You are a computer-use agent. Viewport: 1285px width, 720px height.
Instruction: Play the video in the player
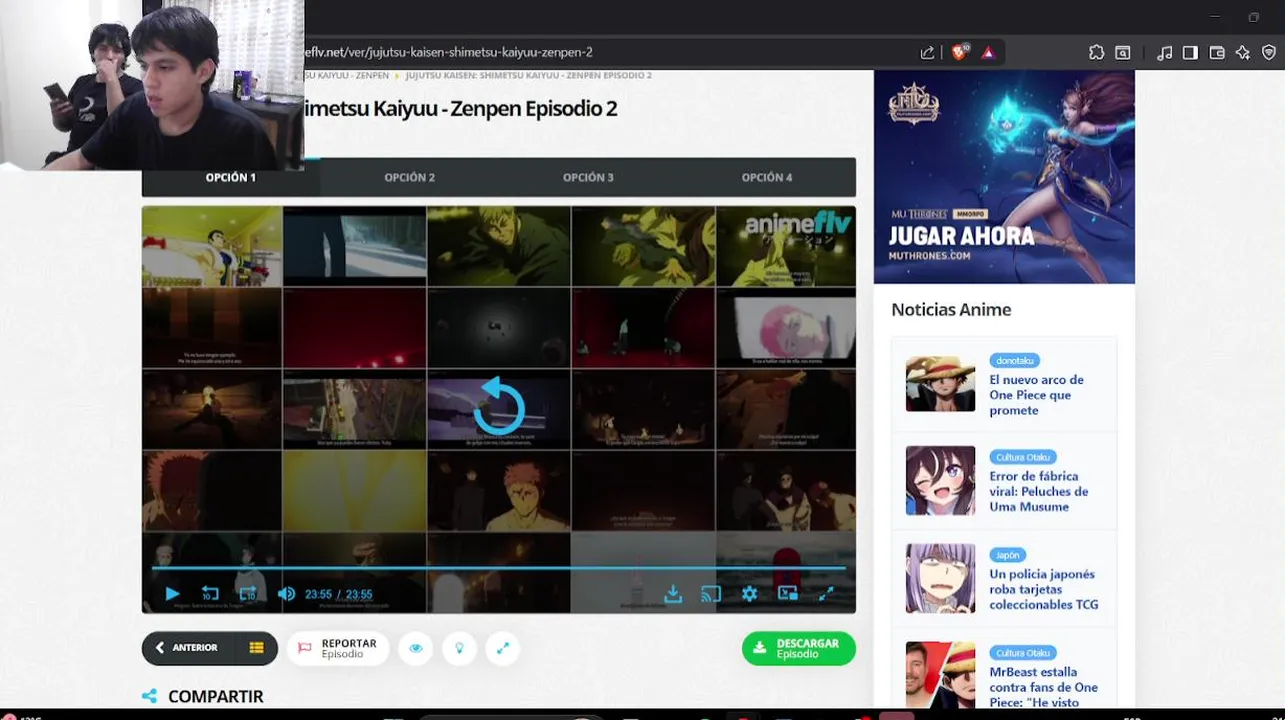172,594
